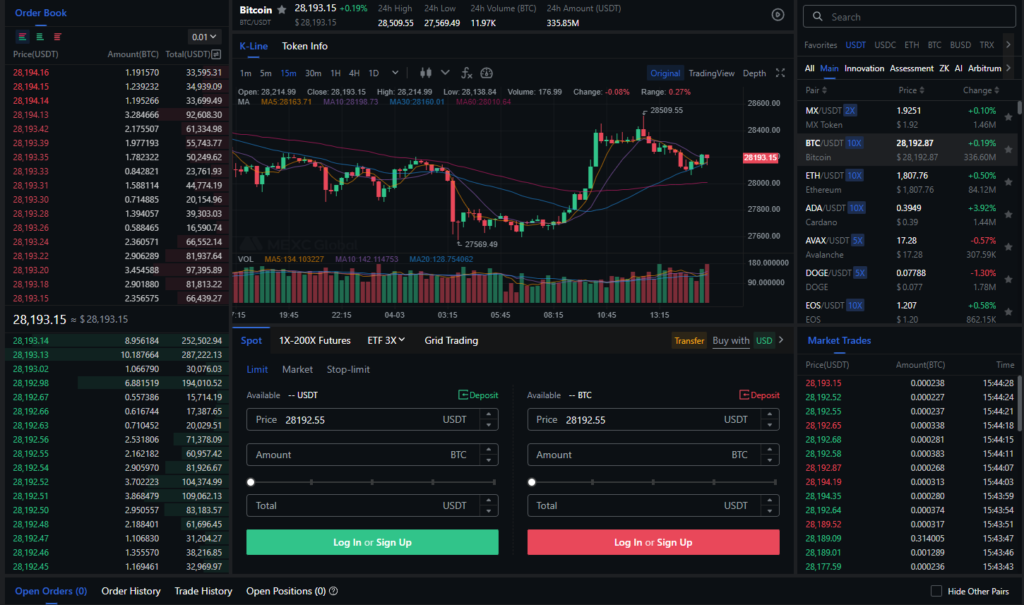Click the buy amount percentage slider handle
Screen dimensions: 1024x605
click(x=251, y=482)
